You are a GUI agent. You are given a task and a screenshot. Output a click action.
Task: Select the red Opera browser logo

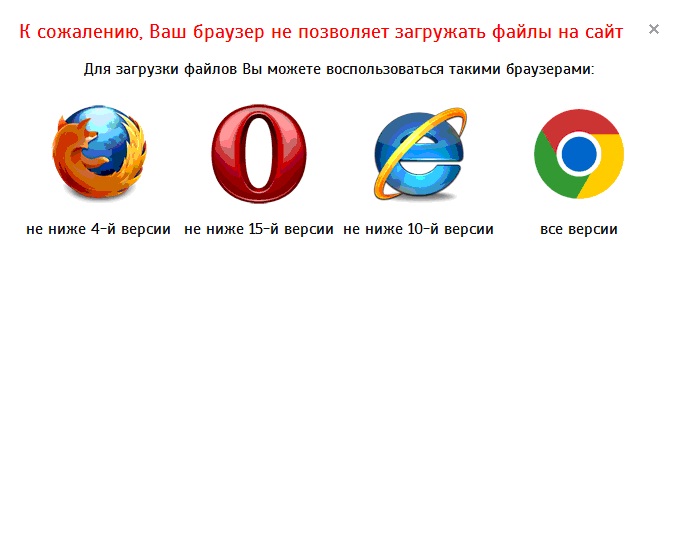click(x=259, y=153)
